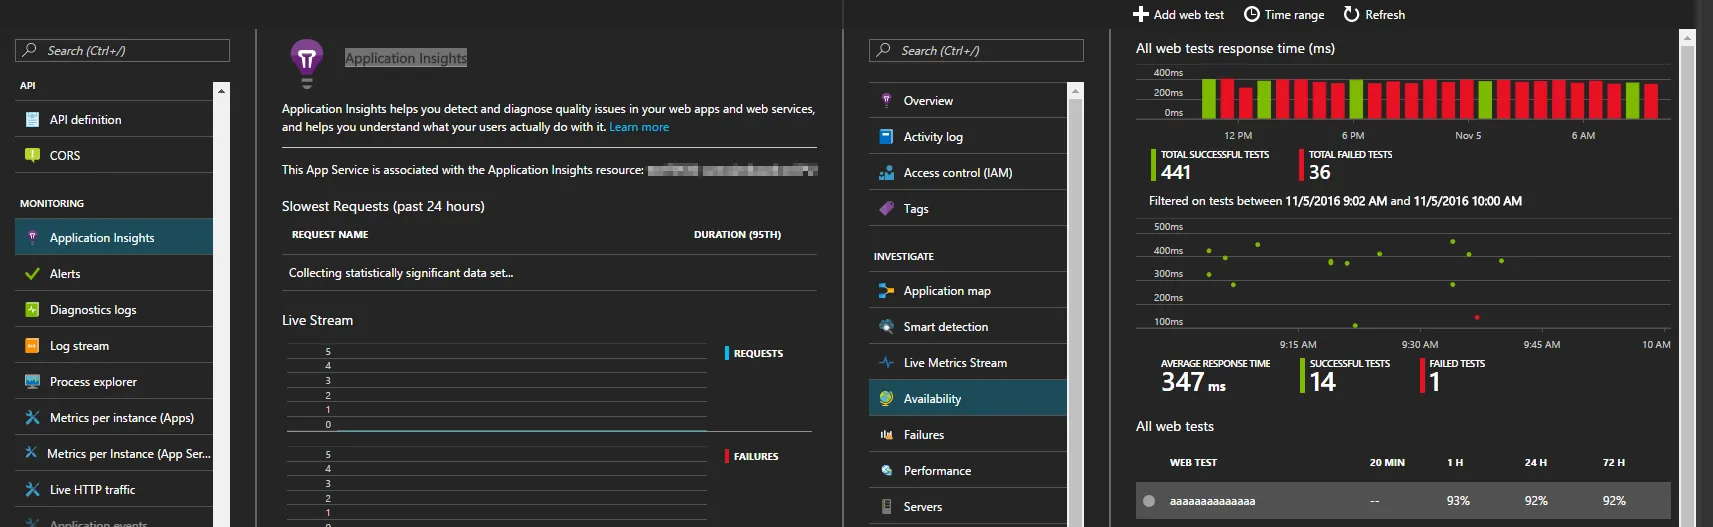1713x527 pixels.
Task: Click the Process explorer icon
Action: coord(32,382)
